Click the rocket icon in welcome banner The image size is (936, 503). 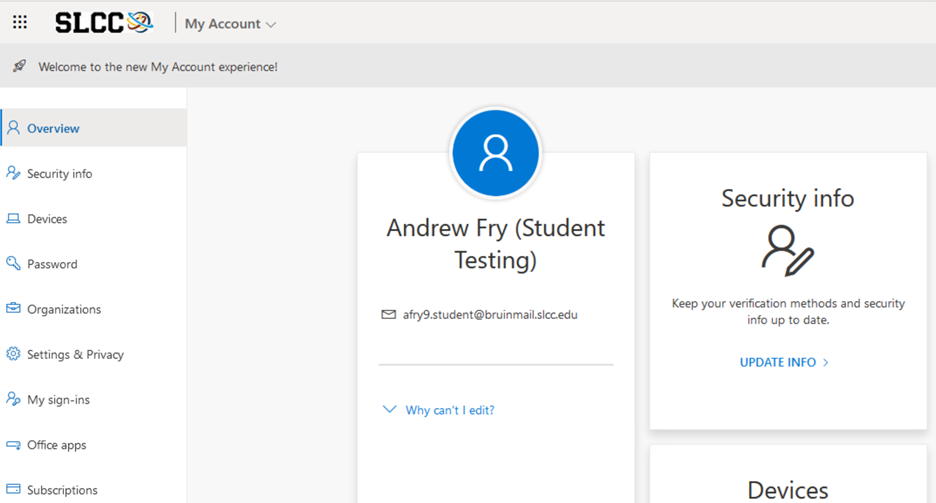[x=20, y=66]
